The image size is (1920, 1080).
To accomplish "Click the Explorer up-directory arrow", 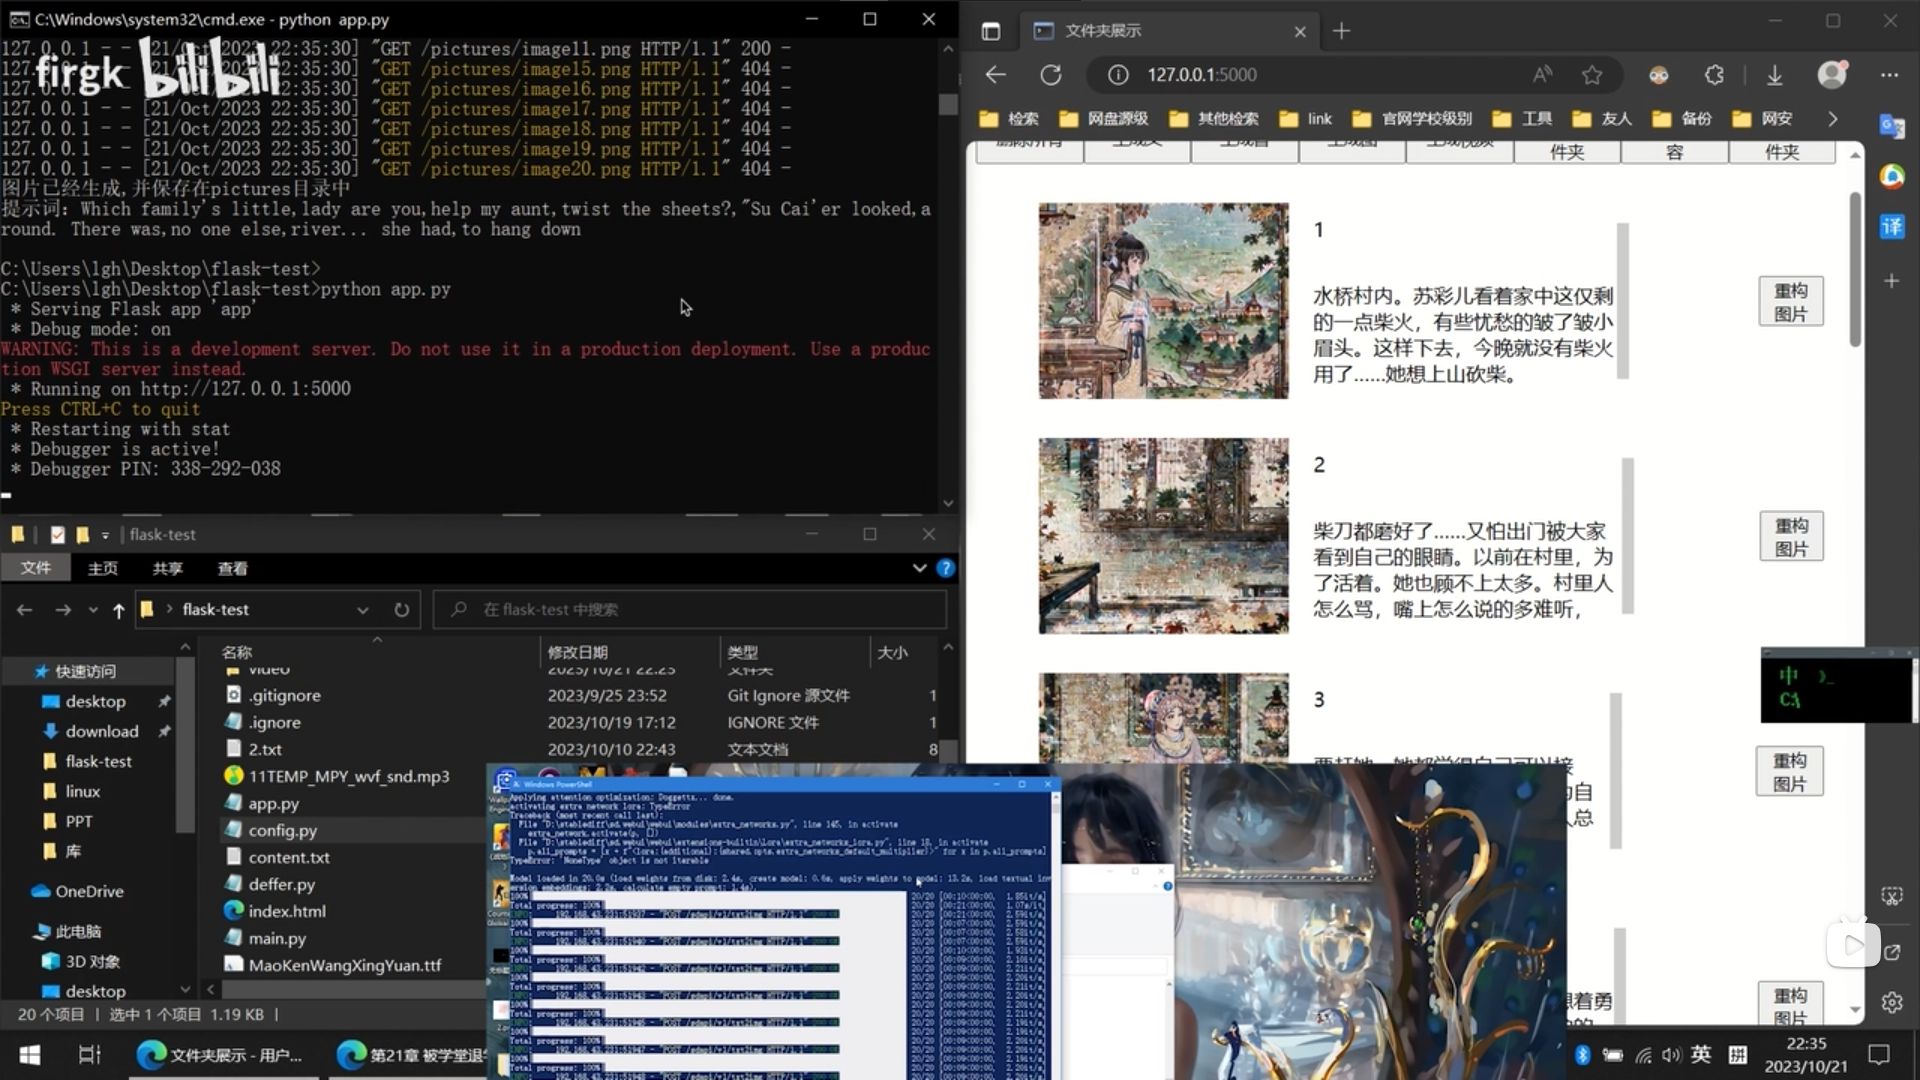I will pyautogui.click(x=118, y=610).
